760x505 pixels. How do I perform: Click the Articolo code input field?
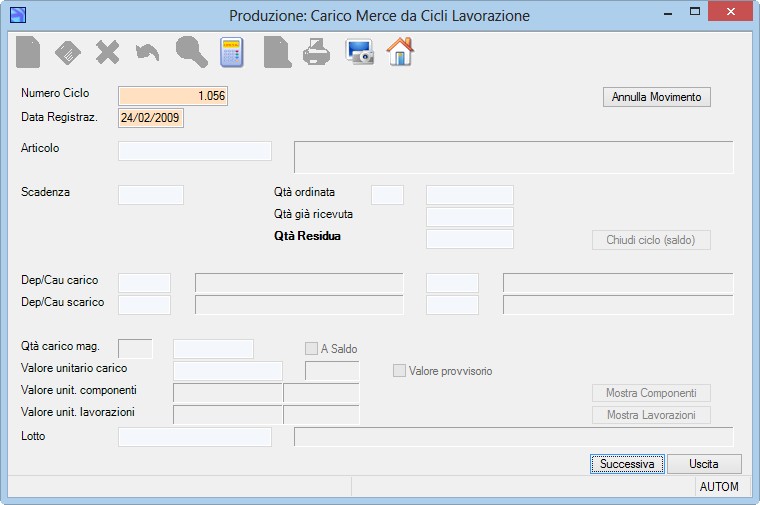click(x=195, y=151)
